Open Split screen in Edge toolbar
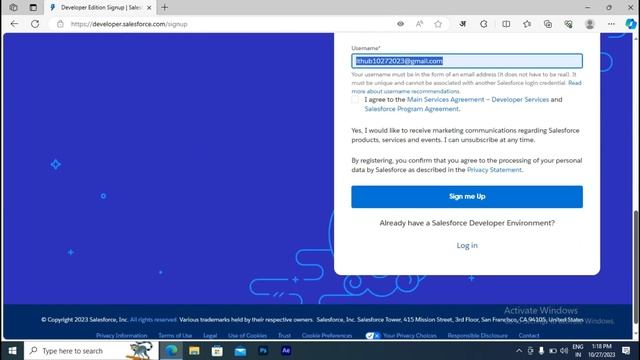Viewport: 640px width, 360px height. (506, 24)
